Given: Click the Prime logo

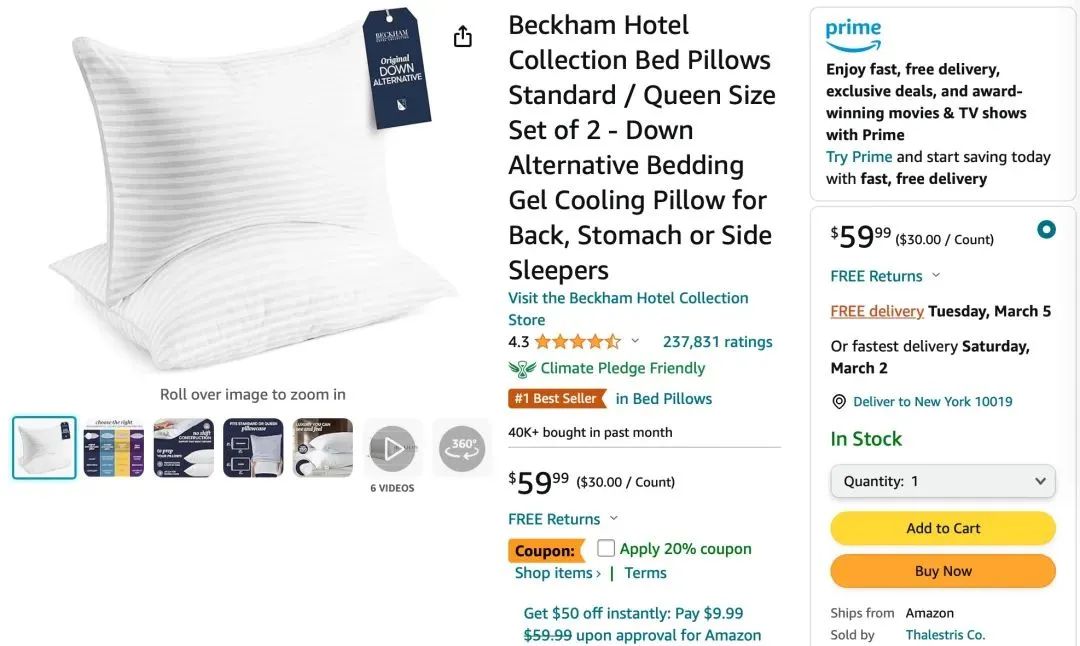Looking at the screenshot, I should (x=853, y=35).
